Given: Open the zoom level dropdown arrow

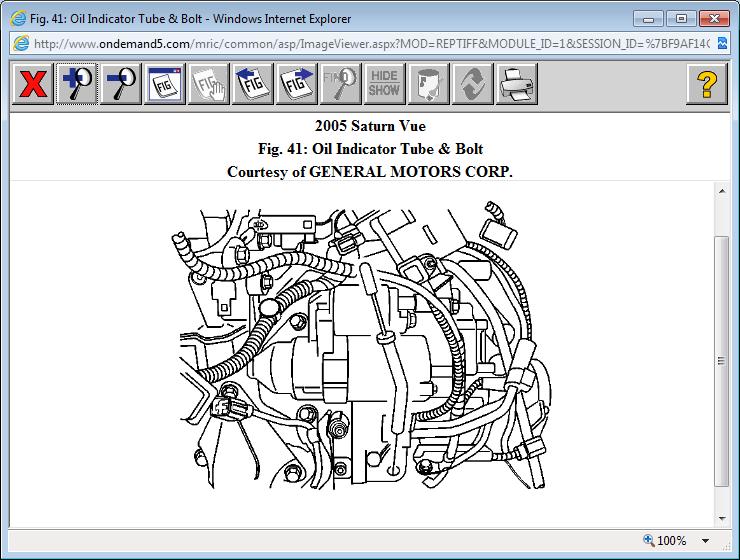Looking at the screenshot, I should click(x=706, y=541).
